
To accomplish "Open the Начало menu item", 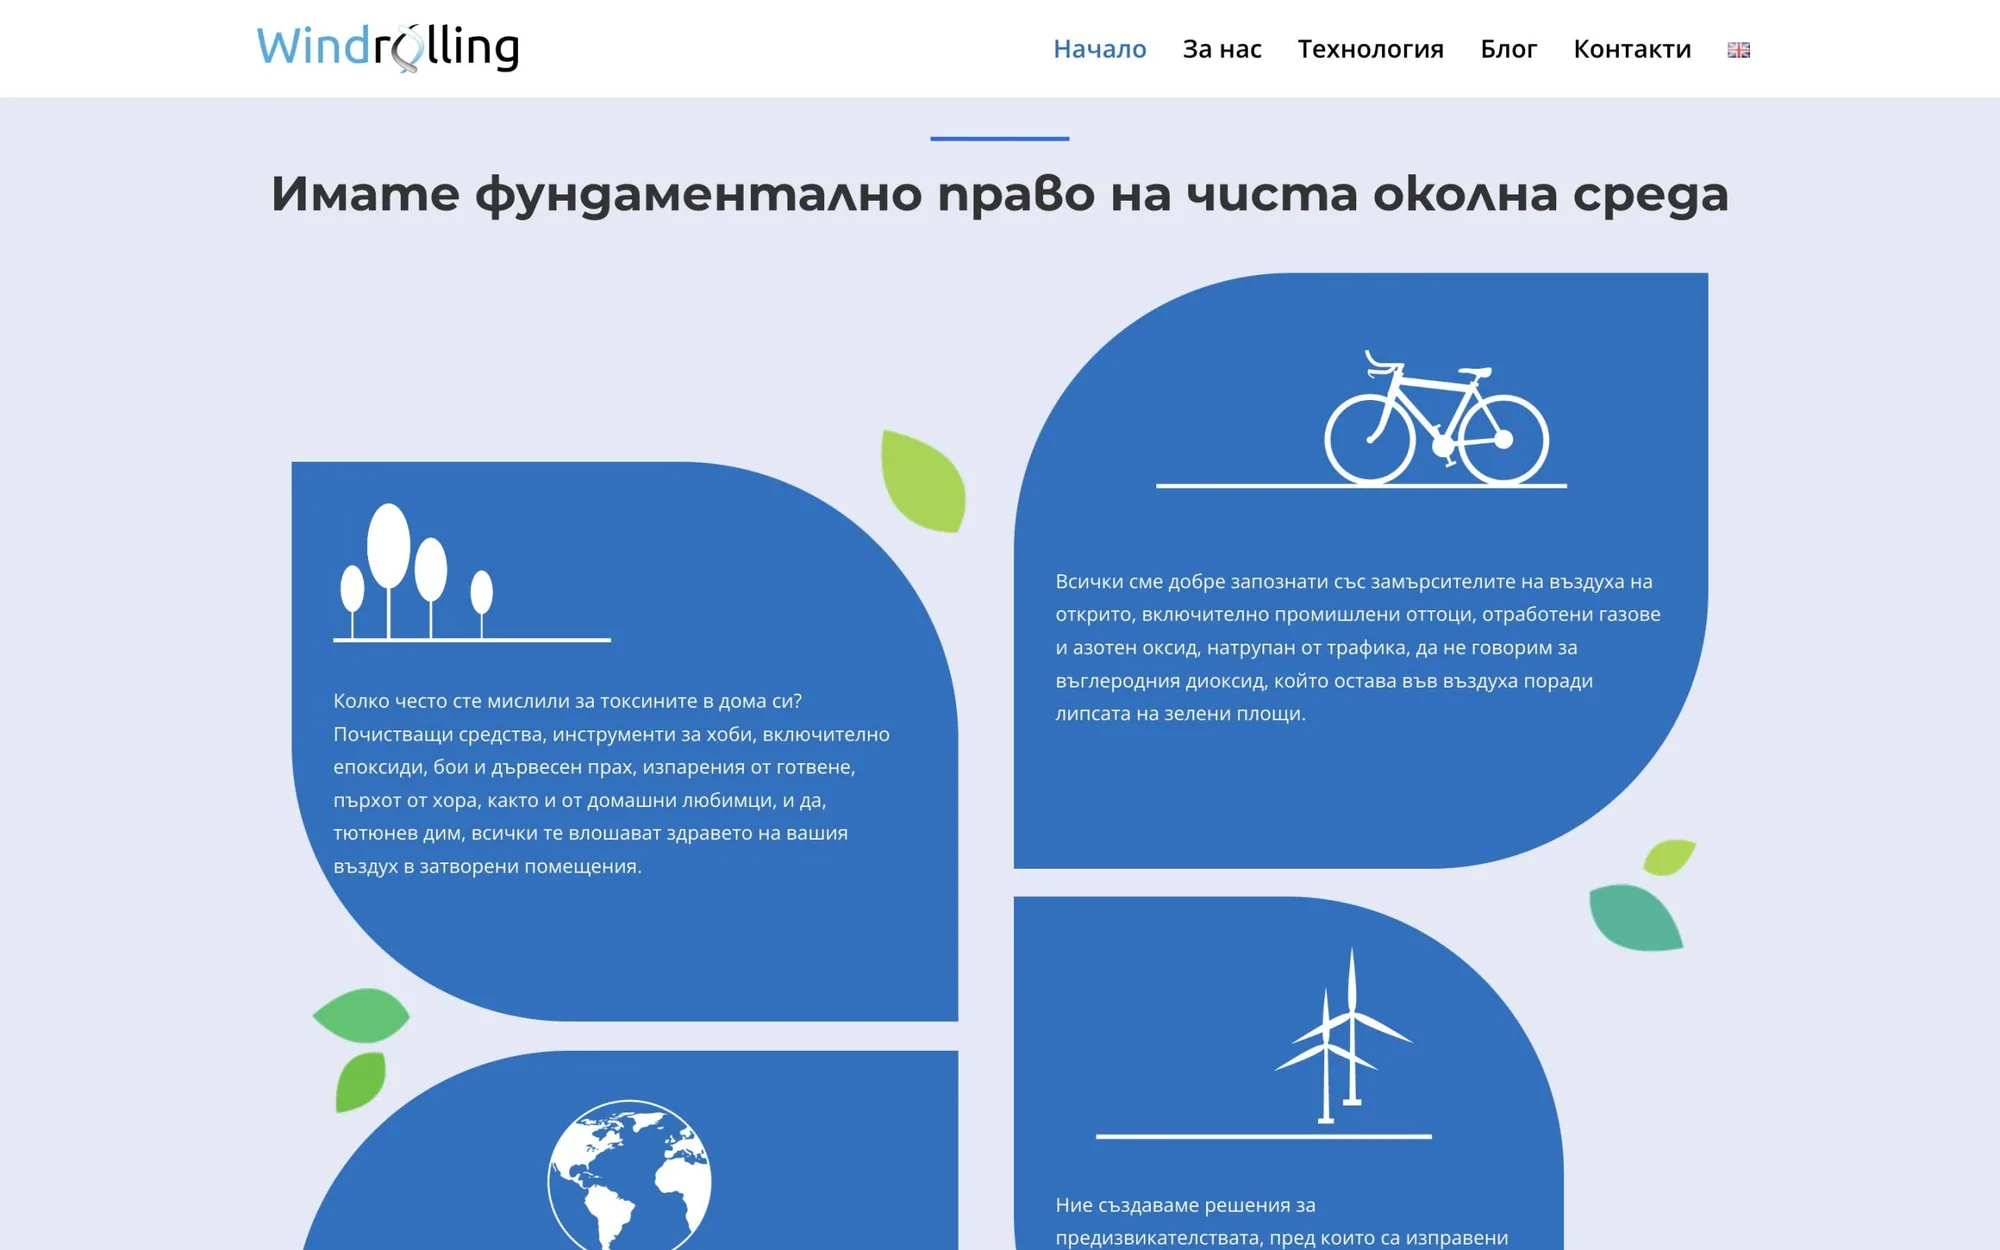I will point(1099,49).
